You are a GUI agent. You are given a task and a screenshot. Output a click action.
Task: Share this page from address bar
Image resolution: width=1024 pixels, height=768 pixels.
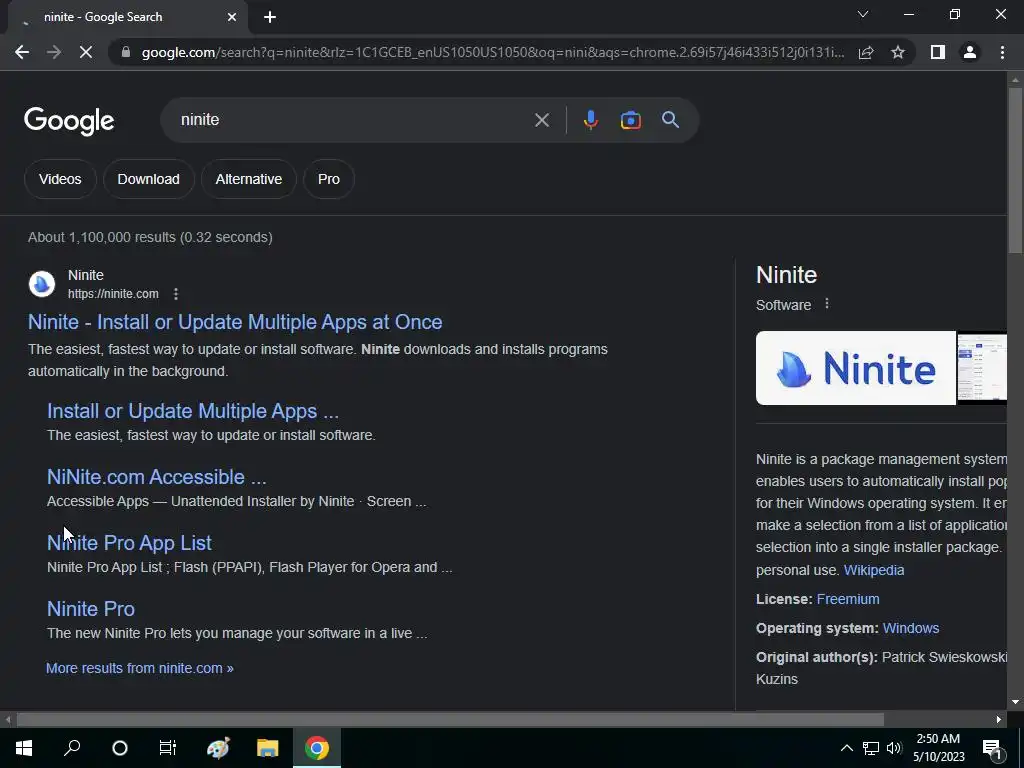coord(866,52)
